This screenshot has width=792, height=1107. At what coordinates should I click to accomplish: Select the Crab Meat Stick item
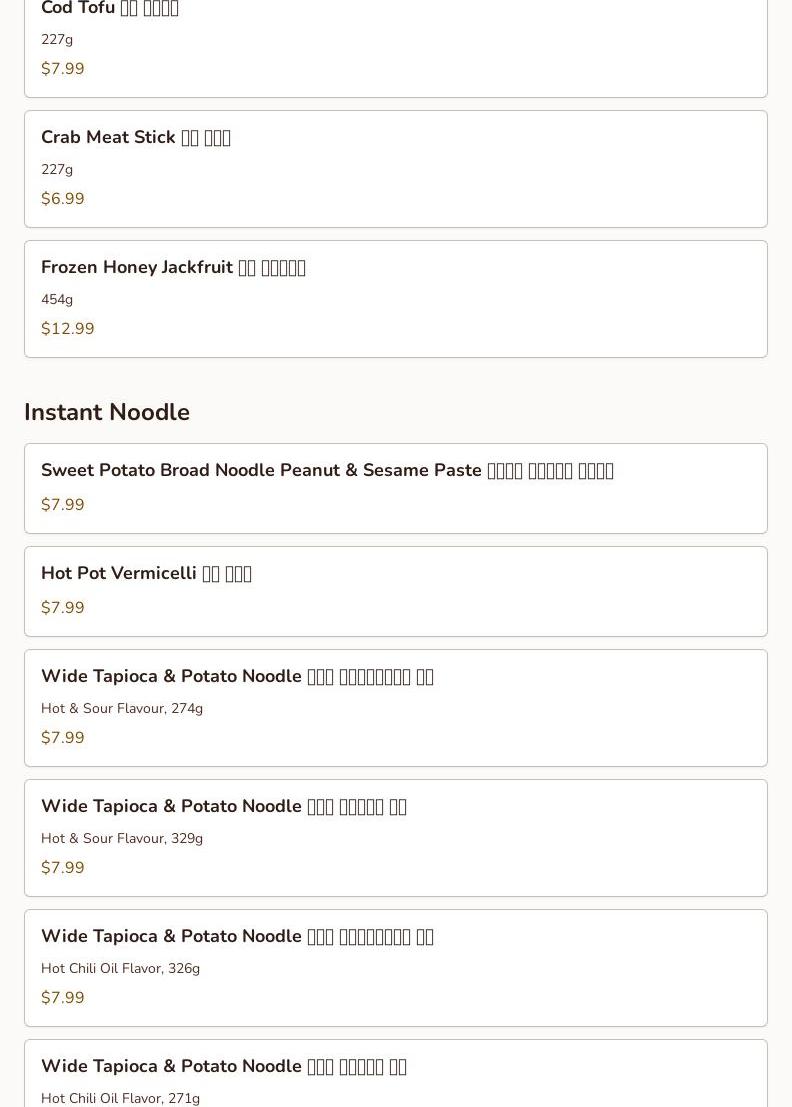tap(395, 169)
